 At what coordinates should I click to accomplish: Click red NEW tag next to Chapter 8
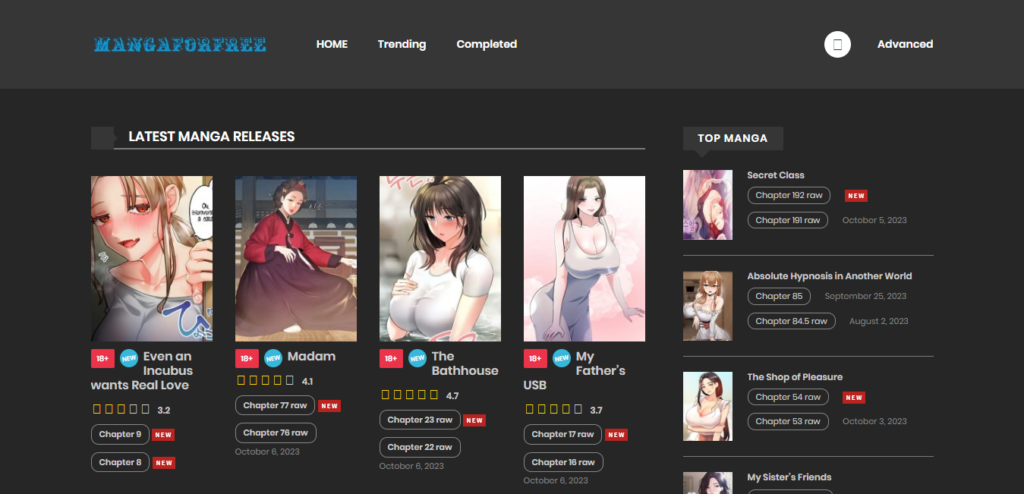point(164,463)
